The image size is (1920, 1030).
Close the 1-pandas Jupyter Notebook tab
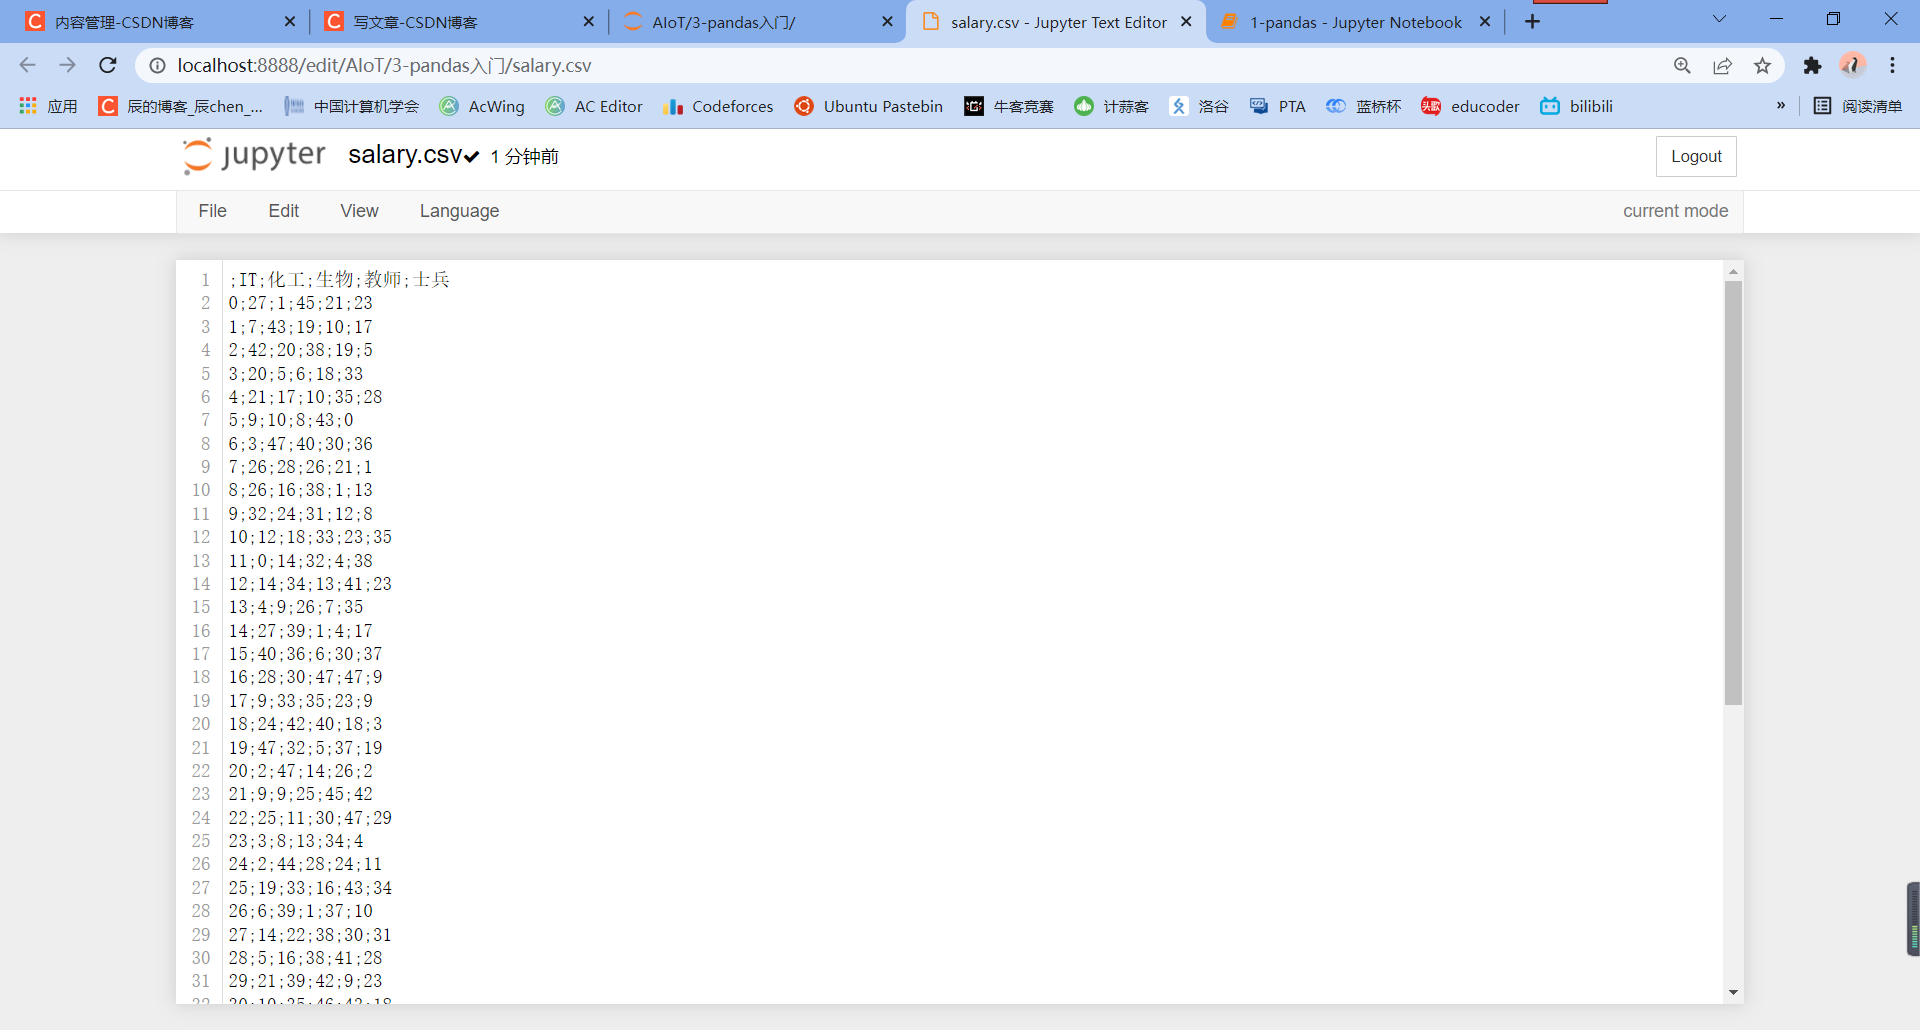click(1485, 22)
